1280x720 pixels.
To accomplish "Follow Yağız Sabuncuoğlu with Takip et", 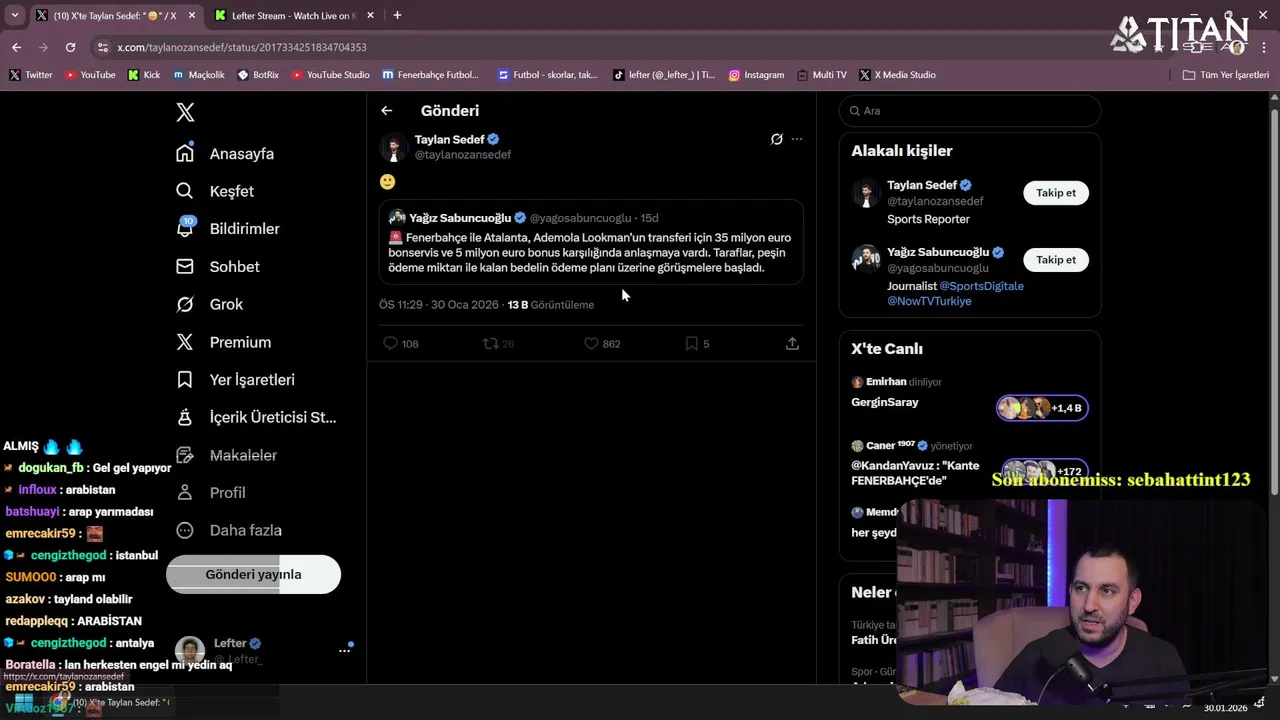I will click(1056, 260).
